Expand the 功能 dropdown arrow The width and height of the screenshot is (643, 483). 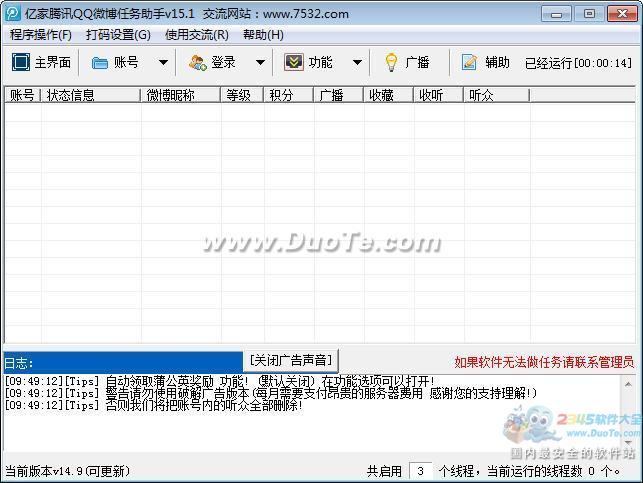point(358,63)
